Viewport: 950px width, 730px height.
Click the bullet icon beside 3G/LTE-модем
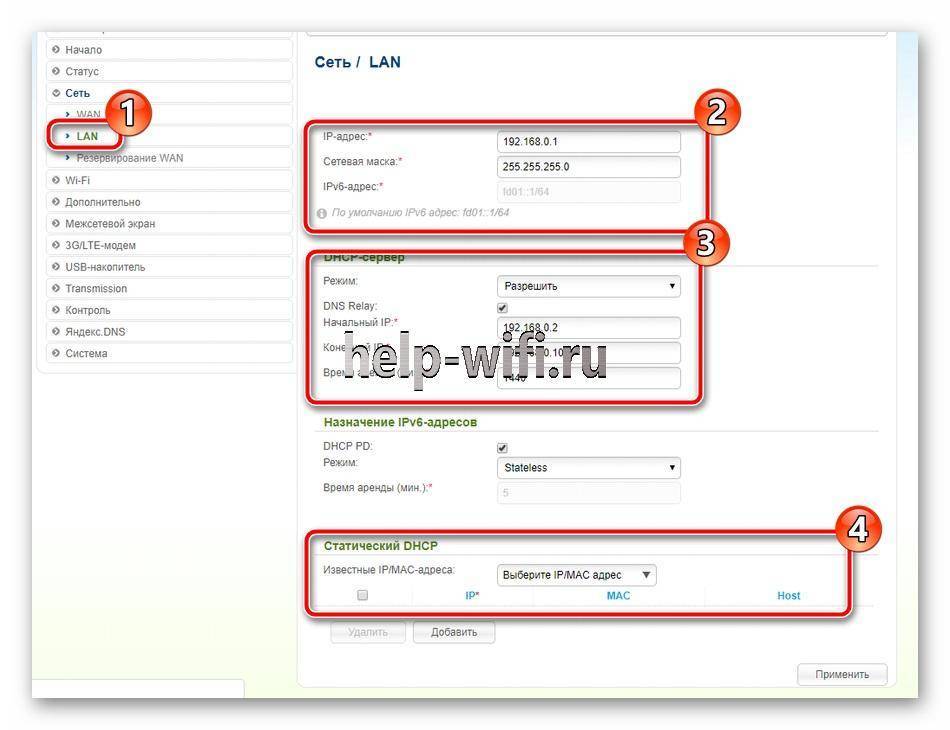[x=56, y=245]
